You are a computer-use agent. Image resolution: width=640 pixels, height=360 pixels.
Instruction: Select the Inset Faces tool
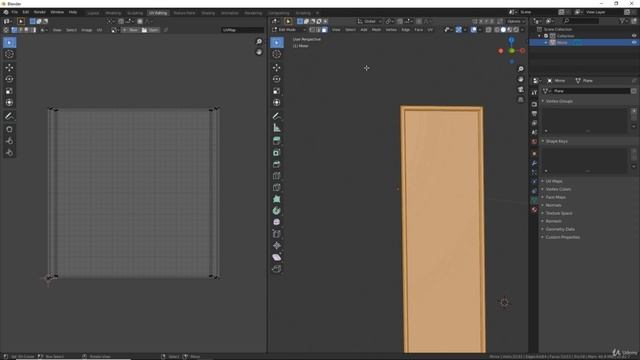(277, 153)
